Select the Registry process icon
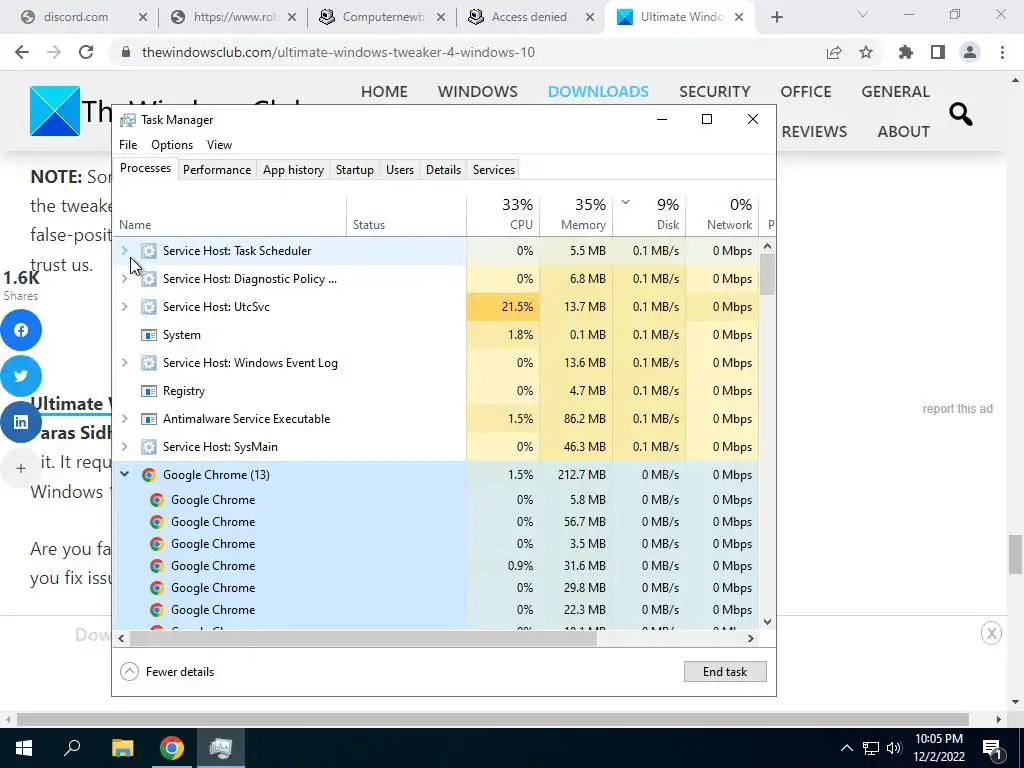Viewport: 1024px width, 768px height. 149,391
